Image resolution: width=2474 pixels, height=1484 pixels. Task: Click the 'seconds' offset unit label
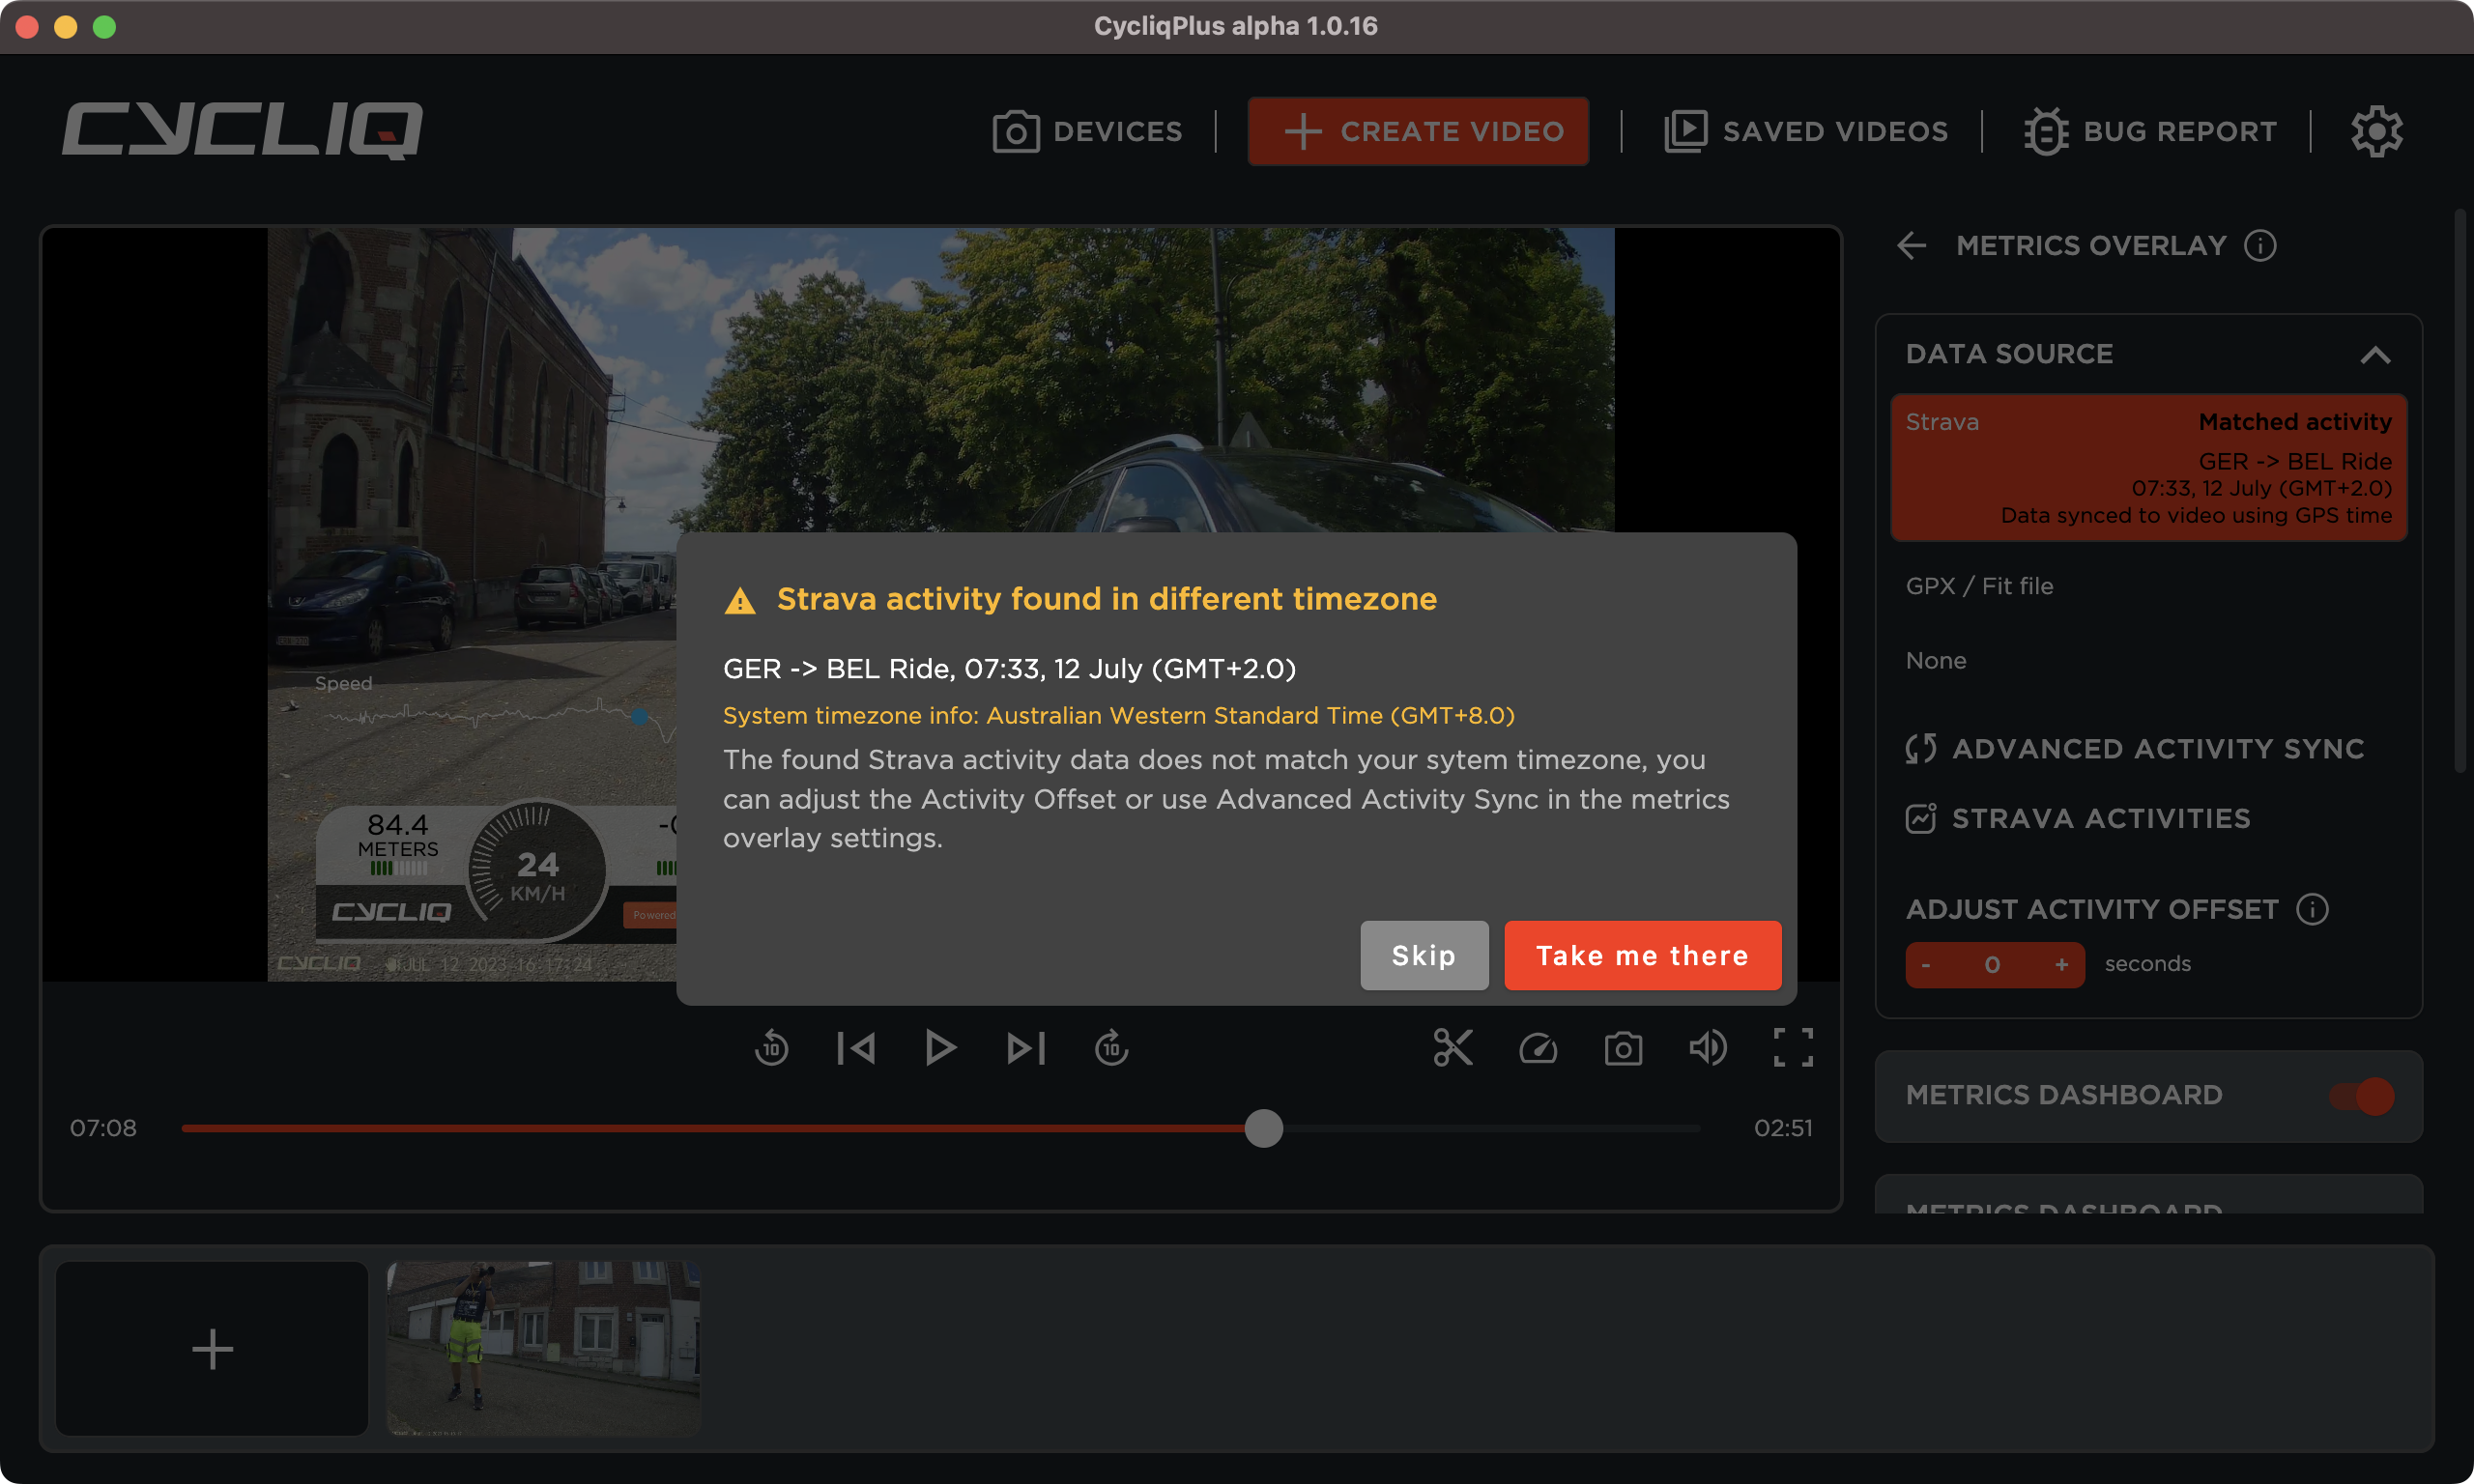point(2148,964)
